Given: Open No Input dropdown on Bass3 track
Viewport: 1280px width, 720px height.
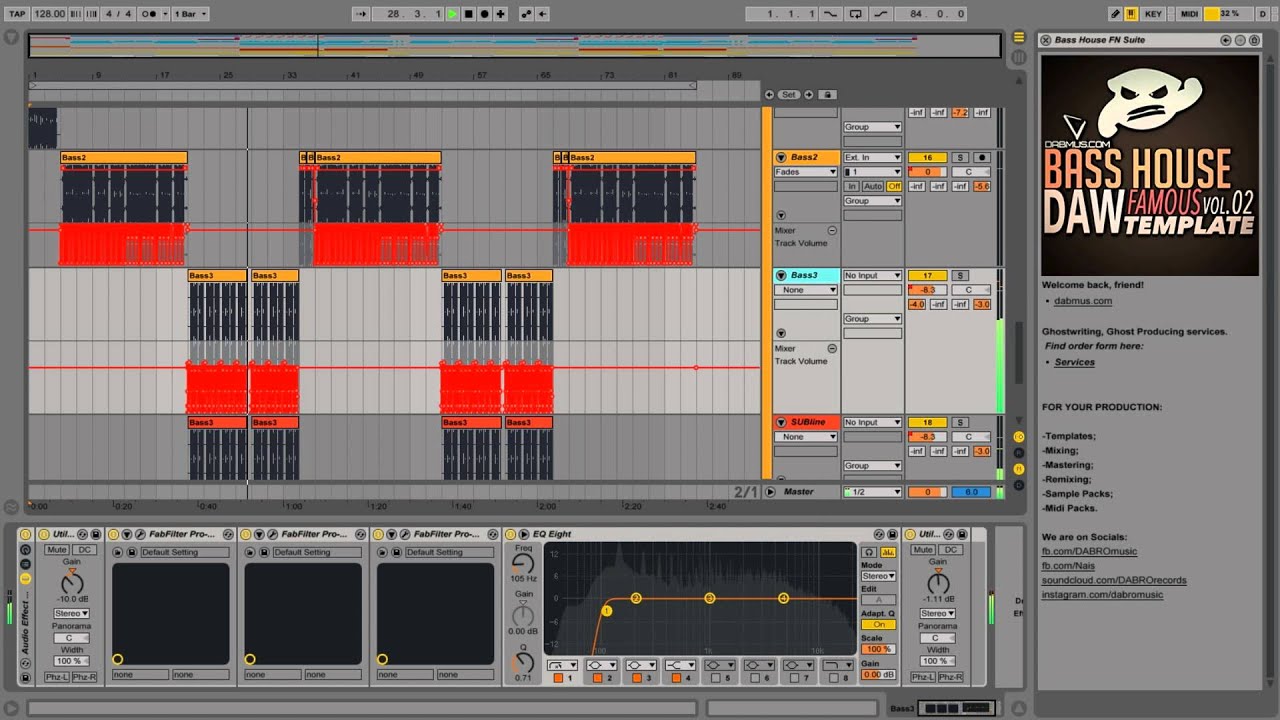Looking at the screenshot, I should (872, 275).
